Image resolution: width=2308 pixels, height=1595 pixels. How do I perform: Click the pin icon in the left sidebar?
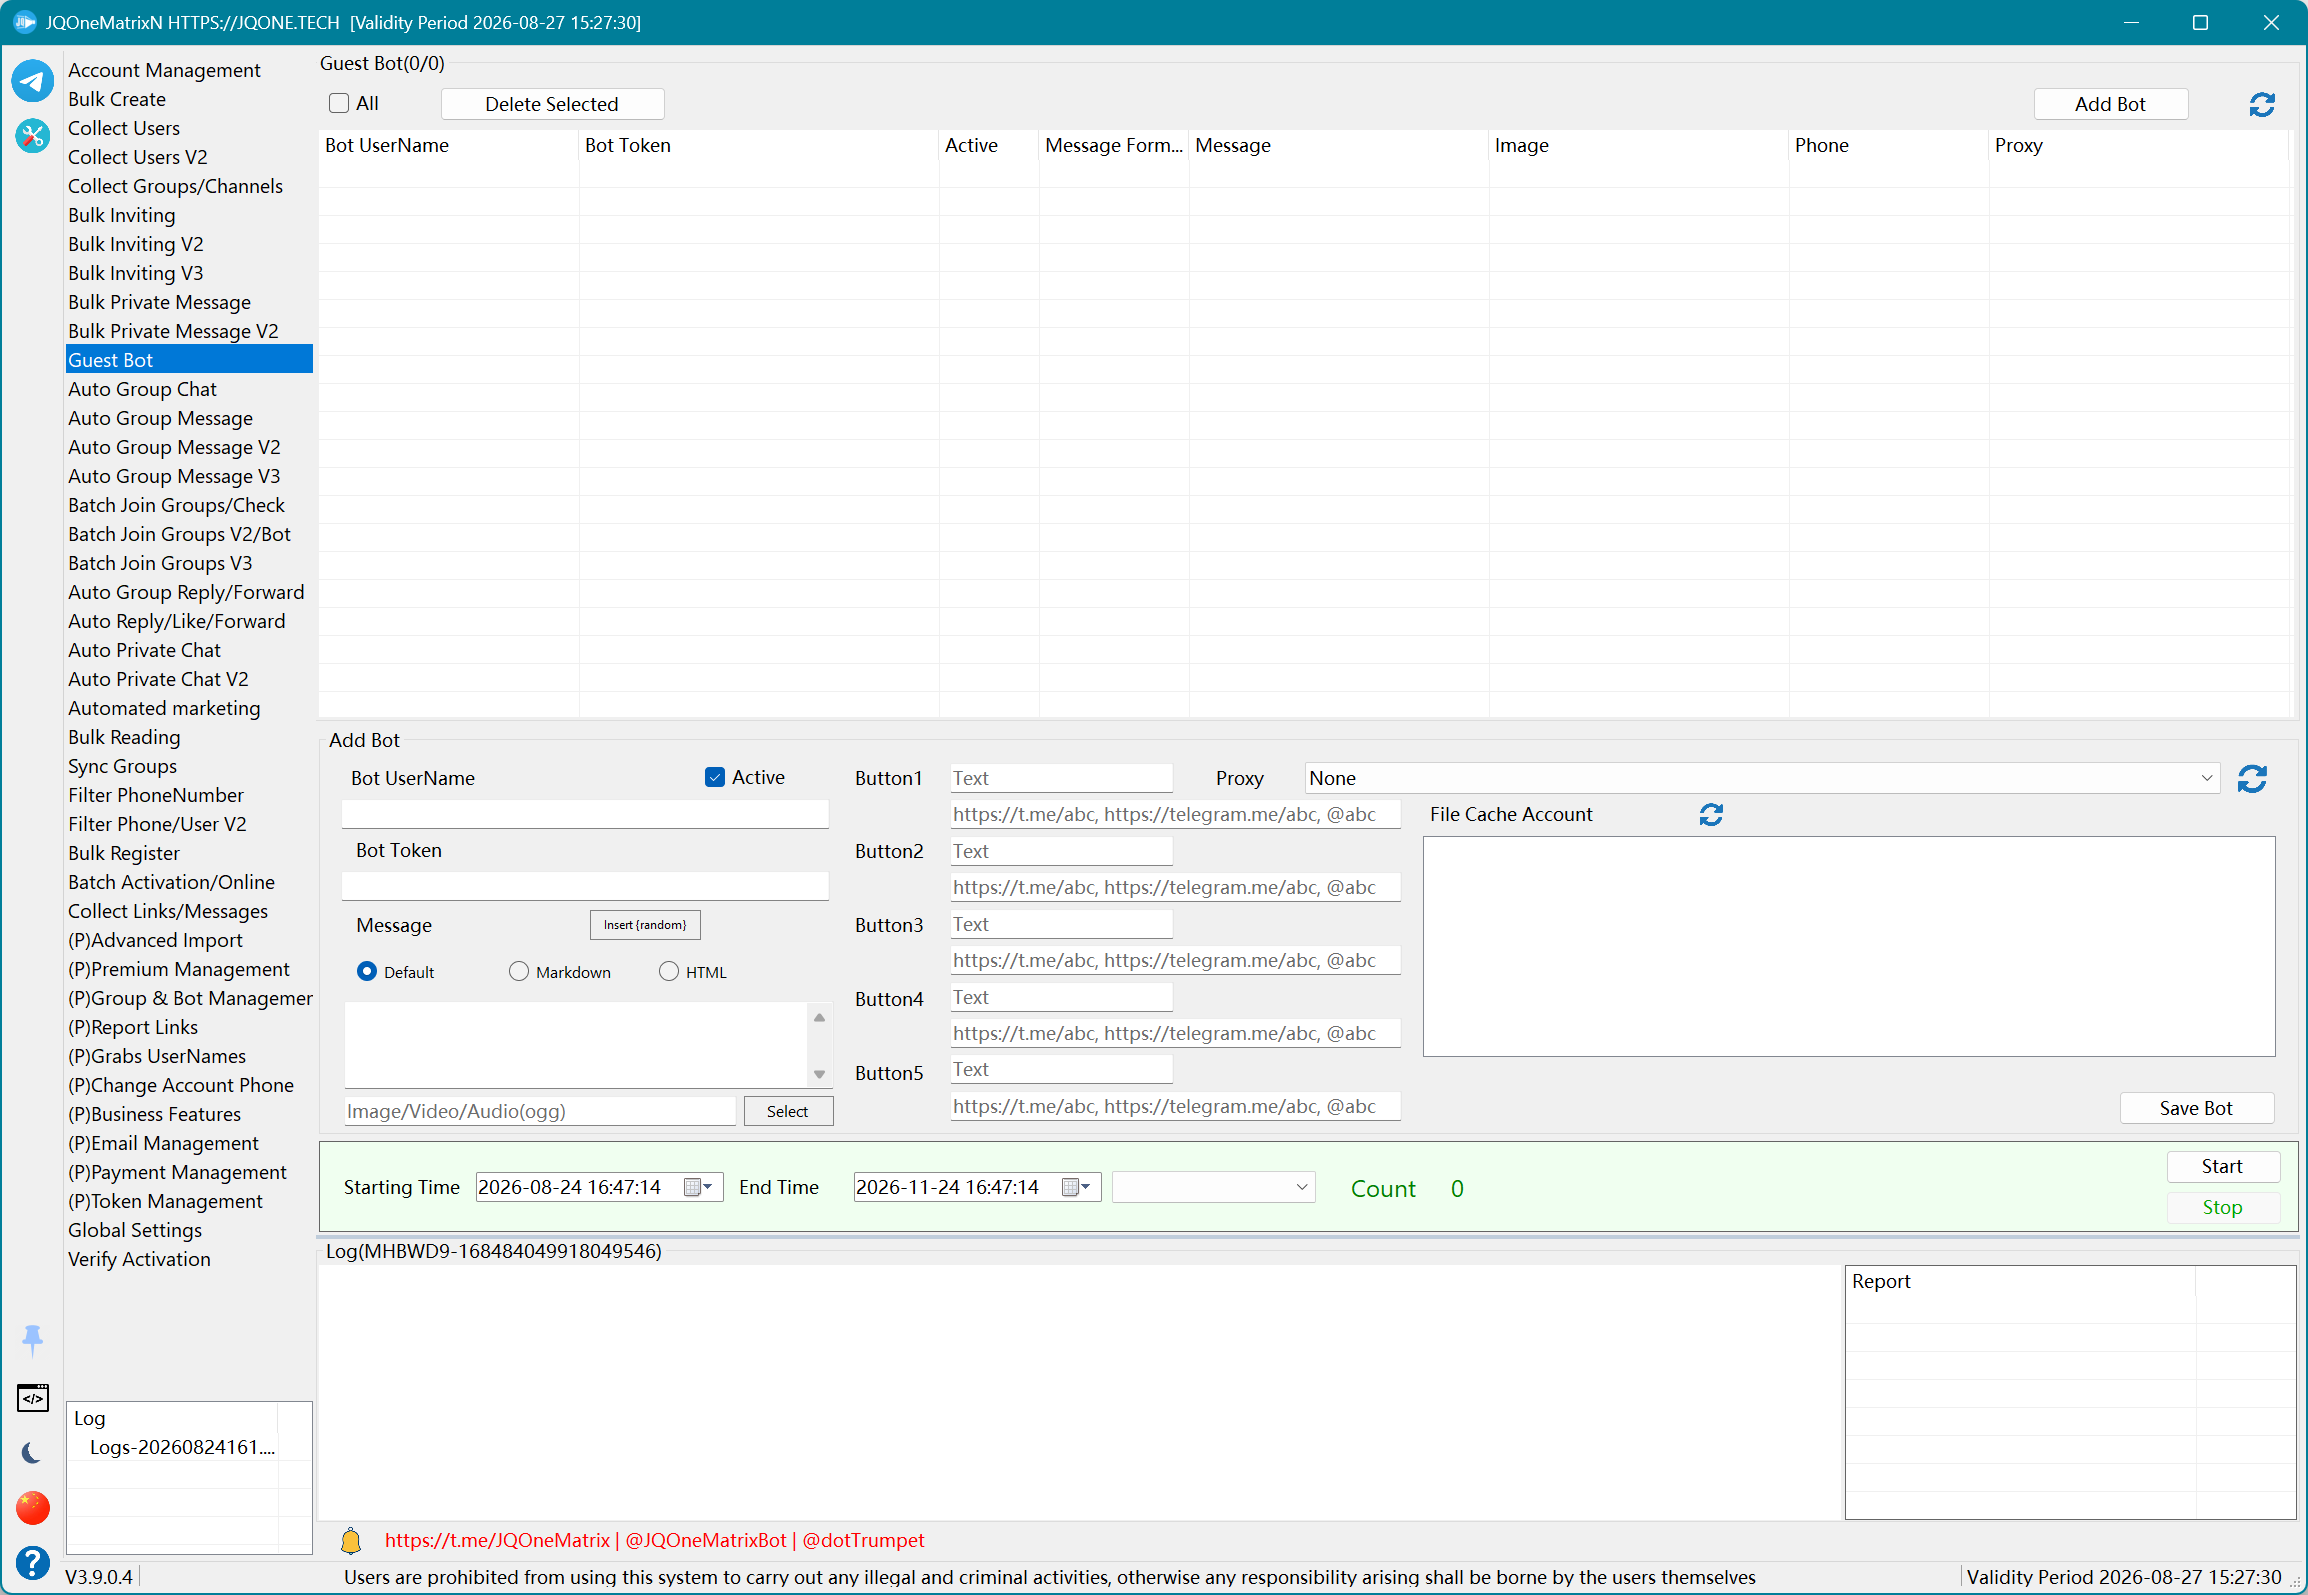[x=32, y=1340]
